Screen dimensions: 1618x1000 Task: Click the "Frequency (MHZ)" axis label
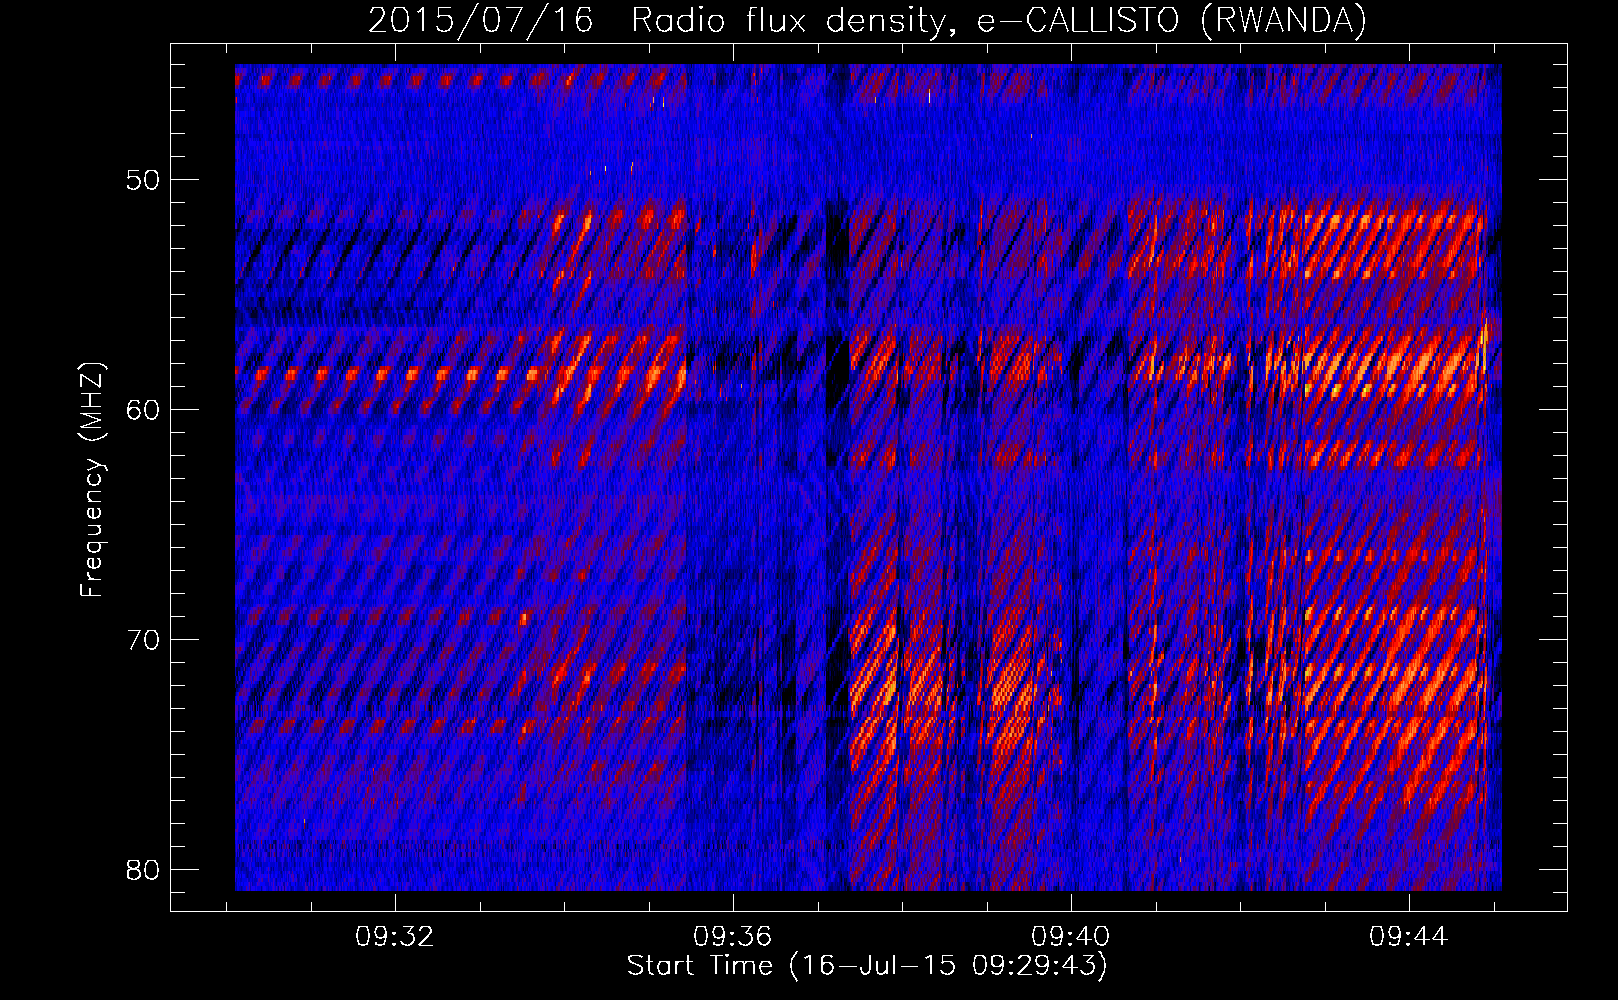(x=92, y=480)
